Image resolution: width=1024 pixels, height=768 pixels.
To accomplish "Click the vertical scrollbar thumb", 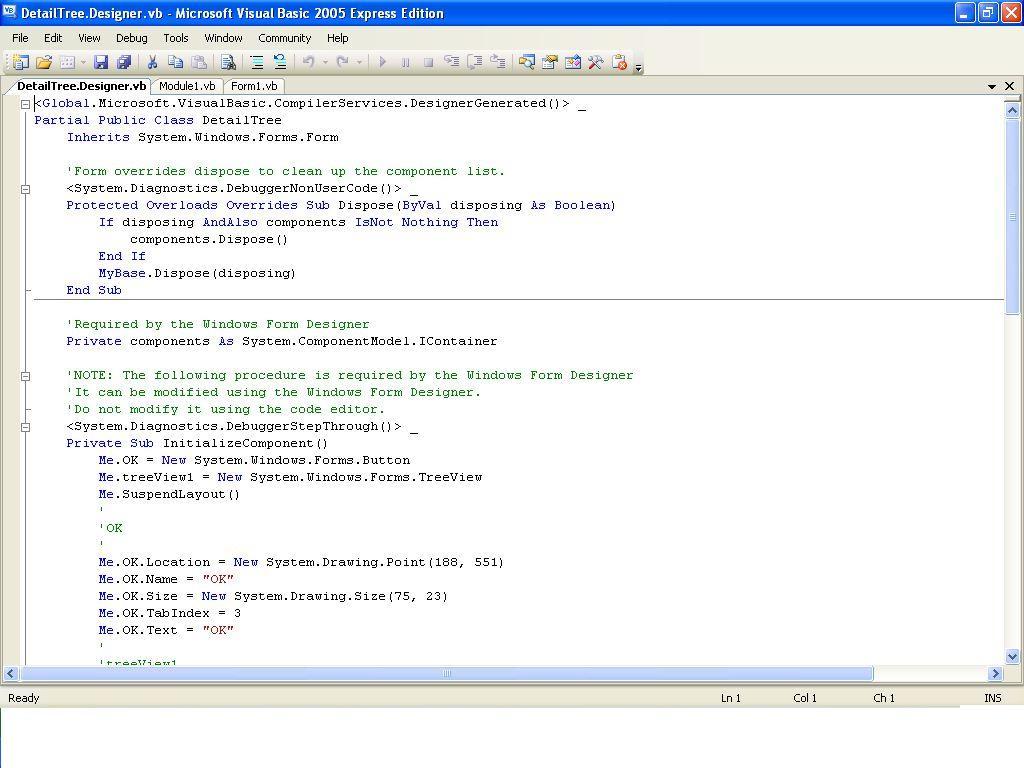I will (x=1012, y=217).
